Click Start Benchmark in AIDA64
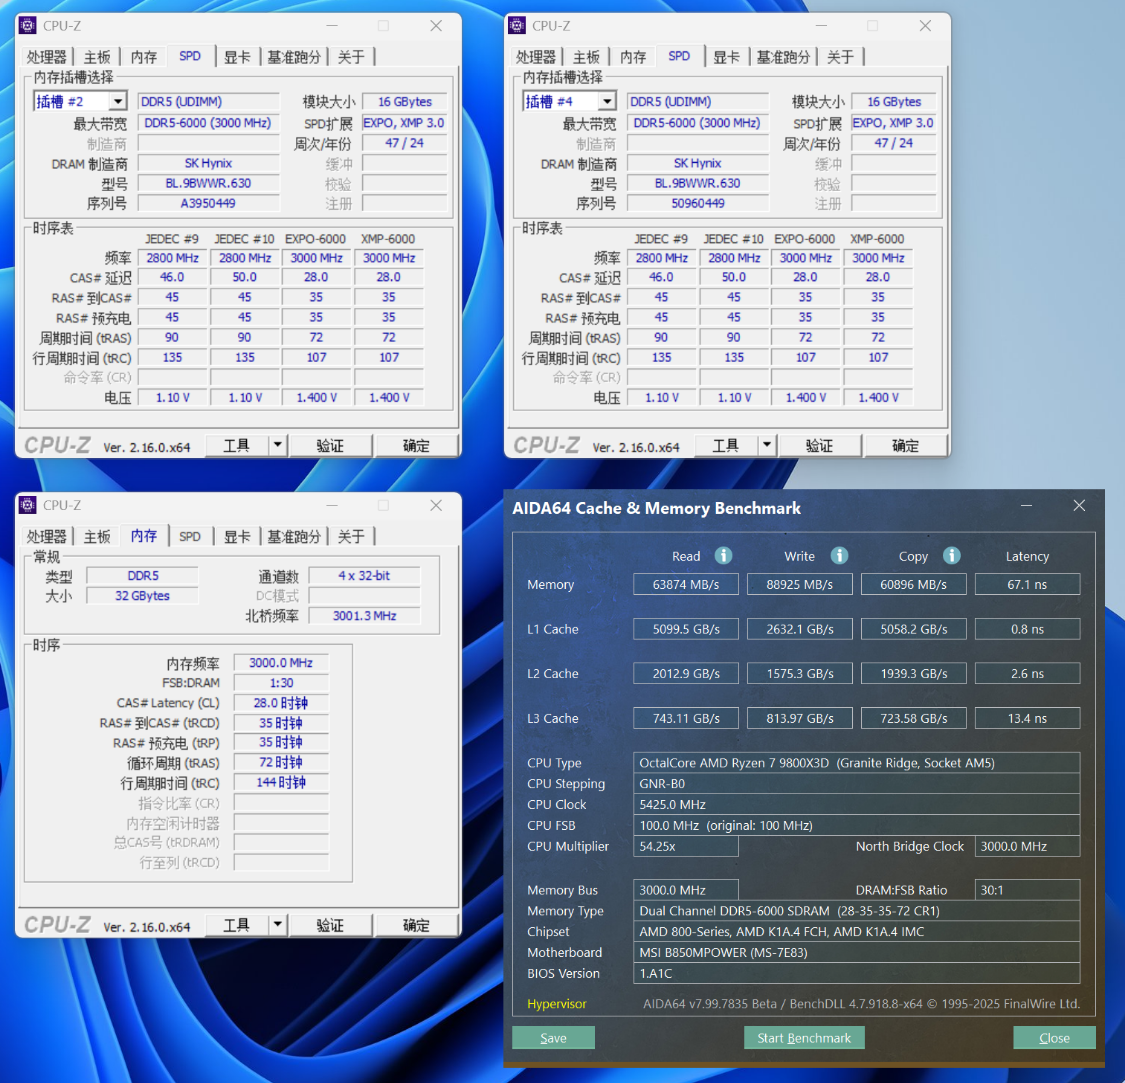This screenshot has width=1125, height=1083. 804,1038
